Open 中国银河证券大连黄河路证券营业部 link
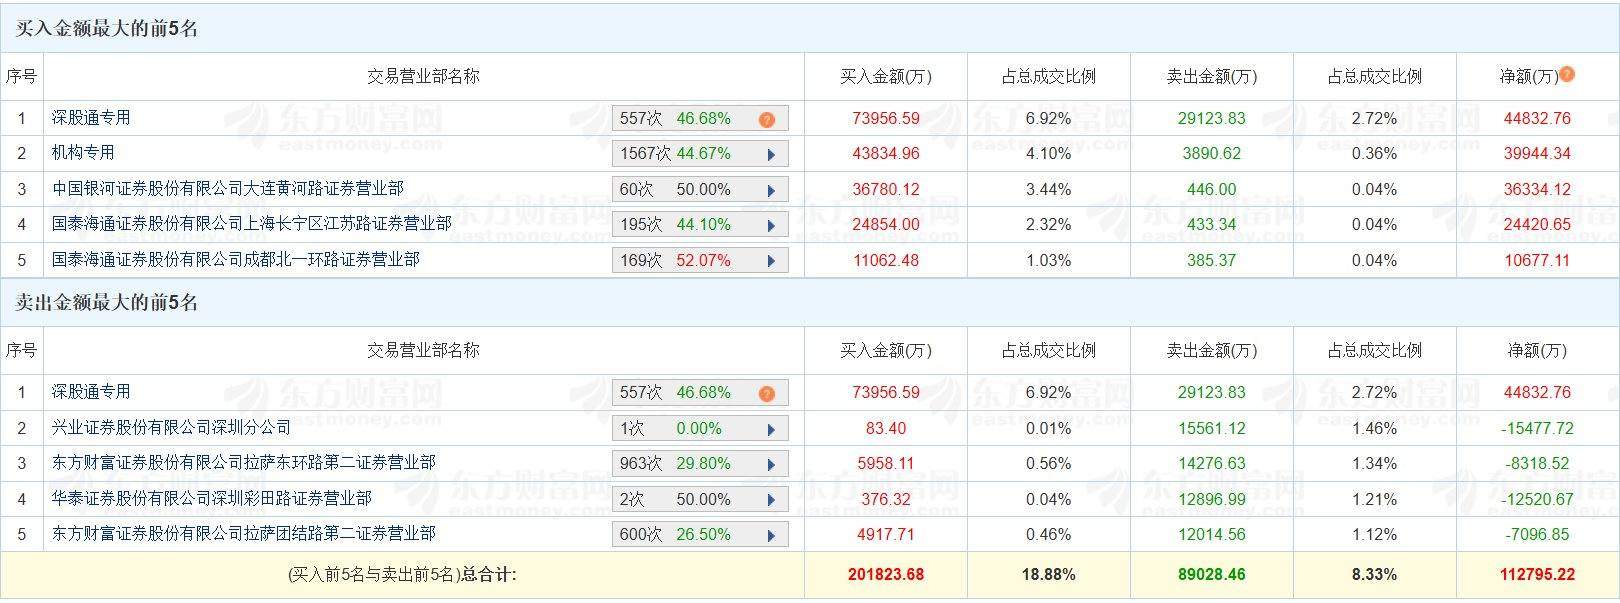Screen dimensions: 1620x603 click(228, 188)
